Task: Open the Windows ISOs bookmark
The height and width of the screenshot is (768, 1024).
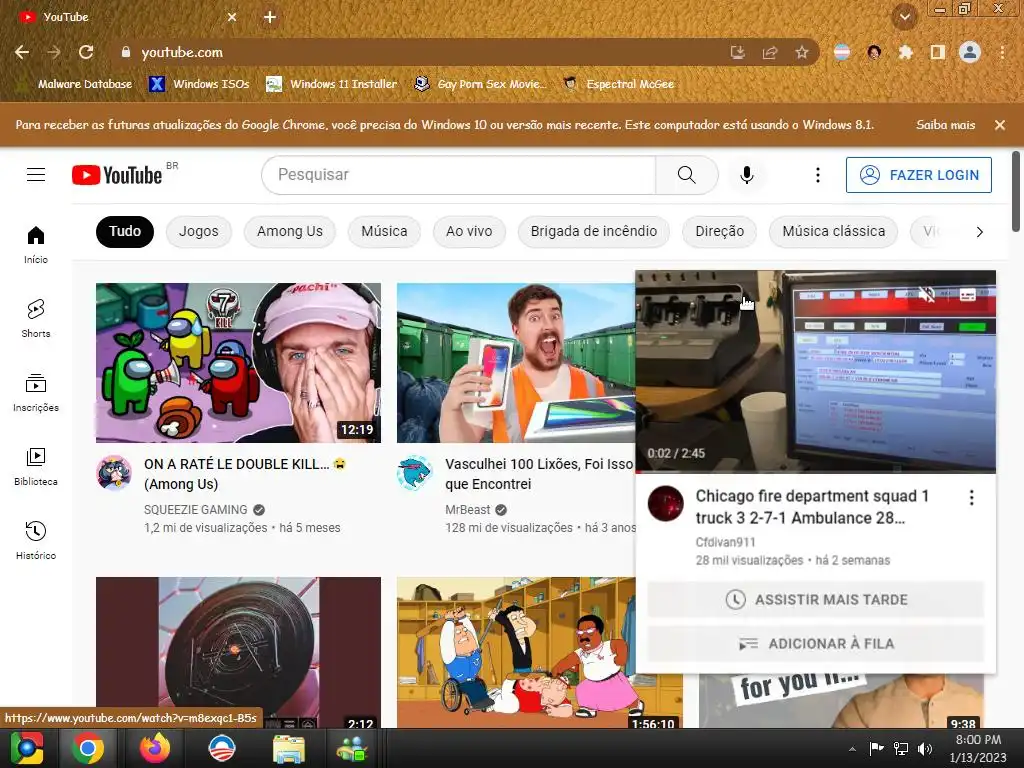Action: tap(200, 84)
